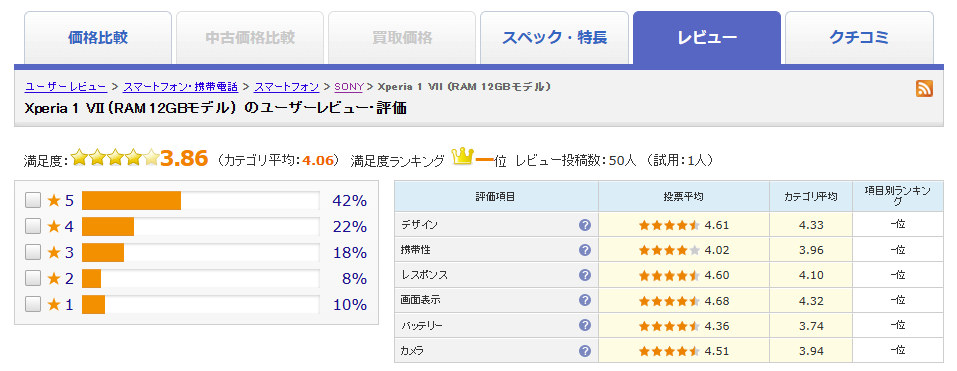
Task: Click the 42% five-star rating bar
Action: (x=200, y=200)
